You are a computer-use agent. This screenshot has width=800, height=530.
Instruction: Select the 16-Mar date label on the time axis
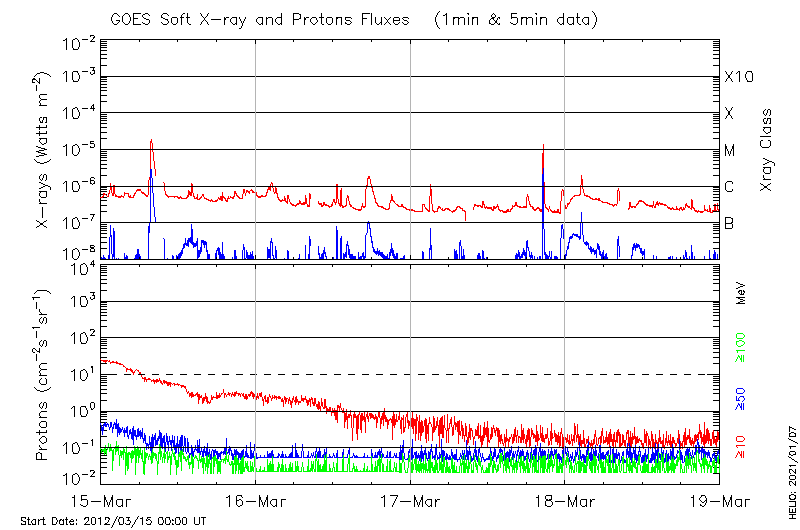click(x=255, y=499)
